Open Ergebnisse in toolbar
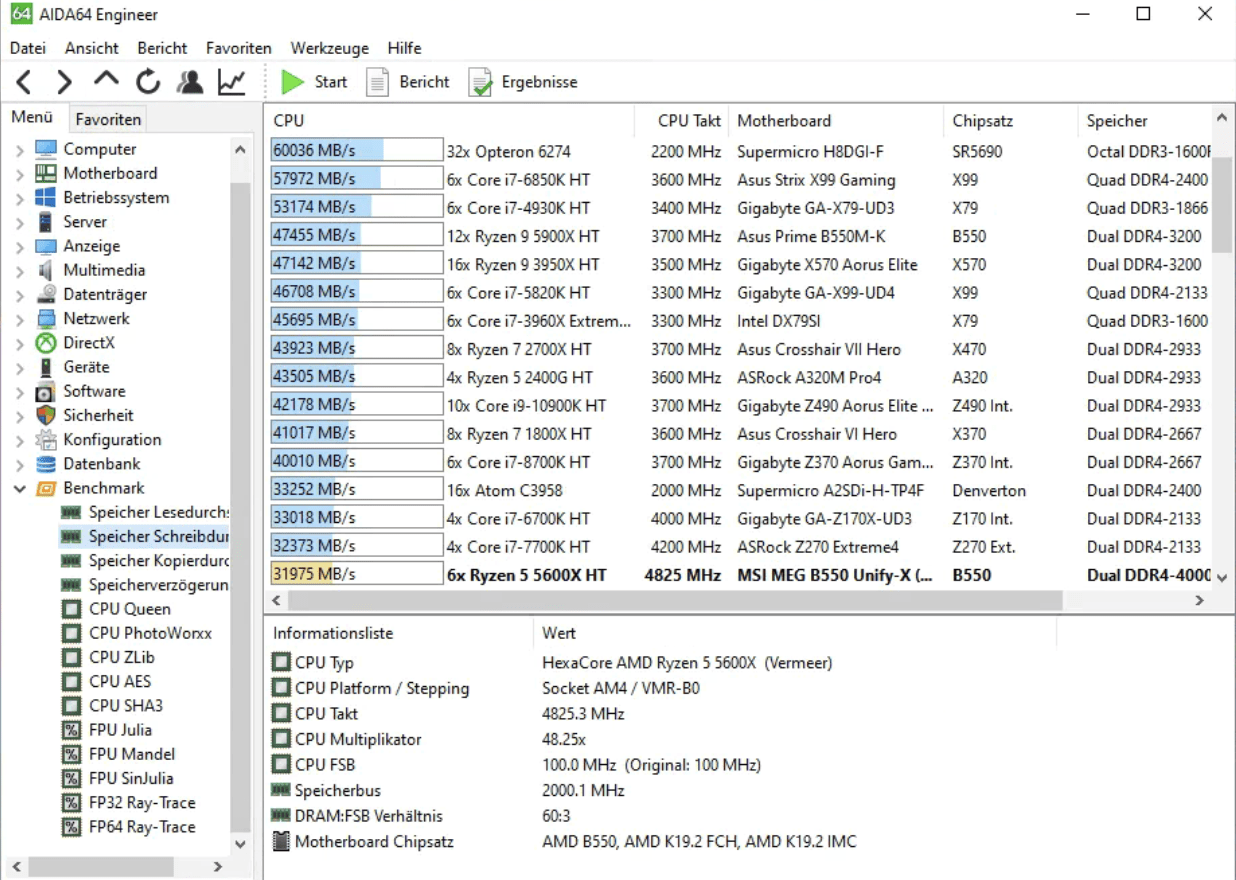 click(524, 82)
